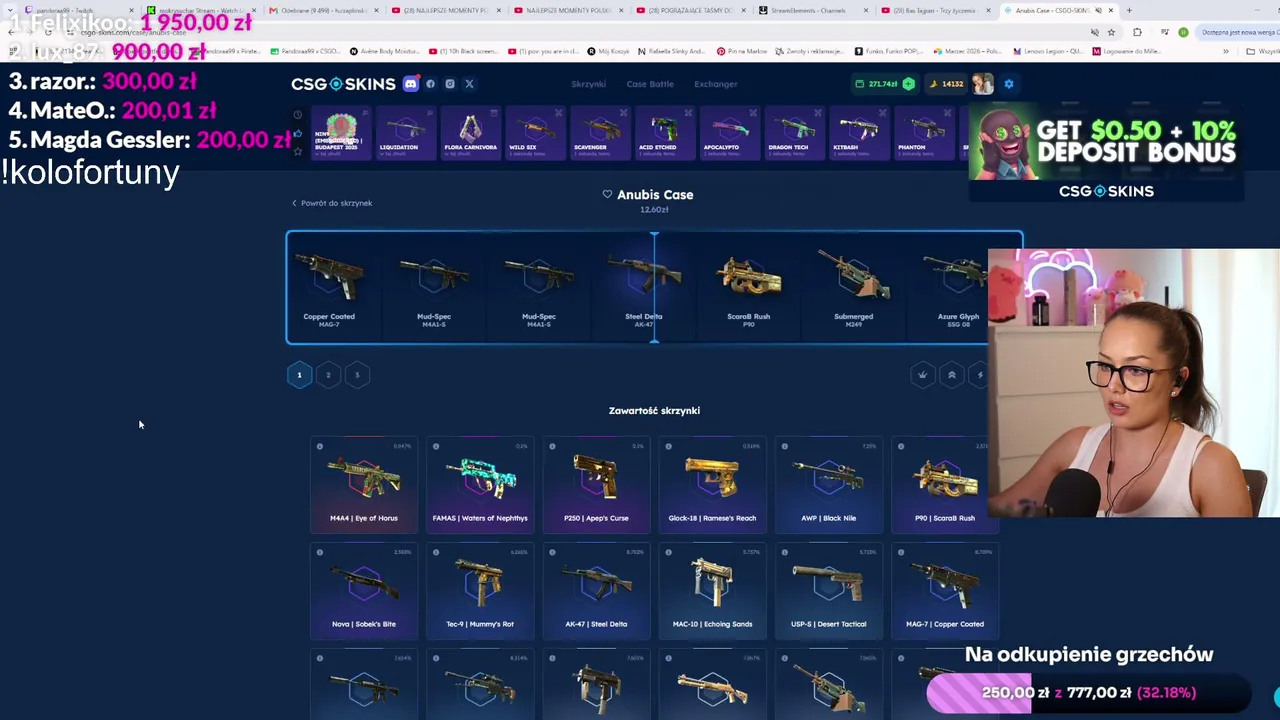Open the CSGO-Skins Discord link
The image size is (1280, 720).
pos(410,84)
